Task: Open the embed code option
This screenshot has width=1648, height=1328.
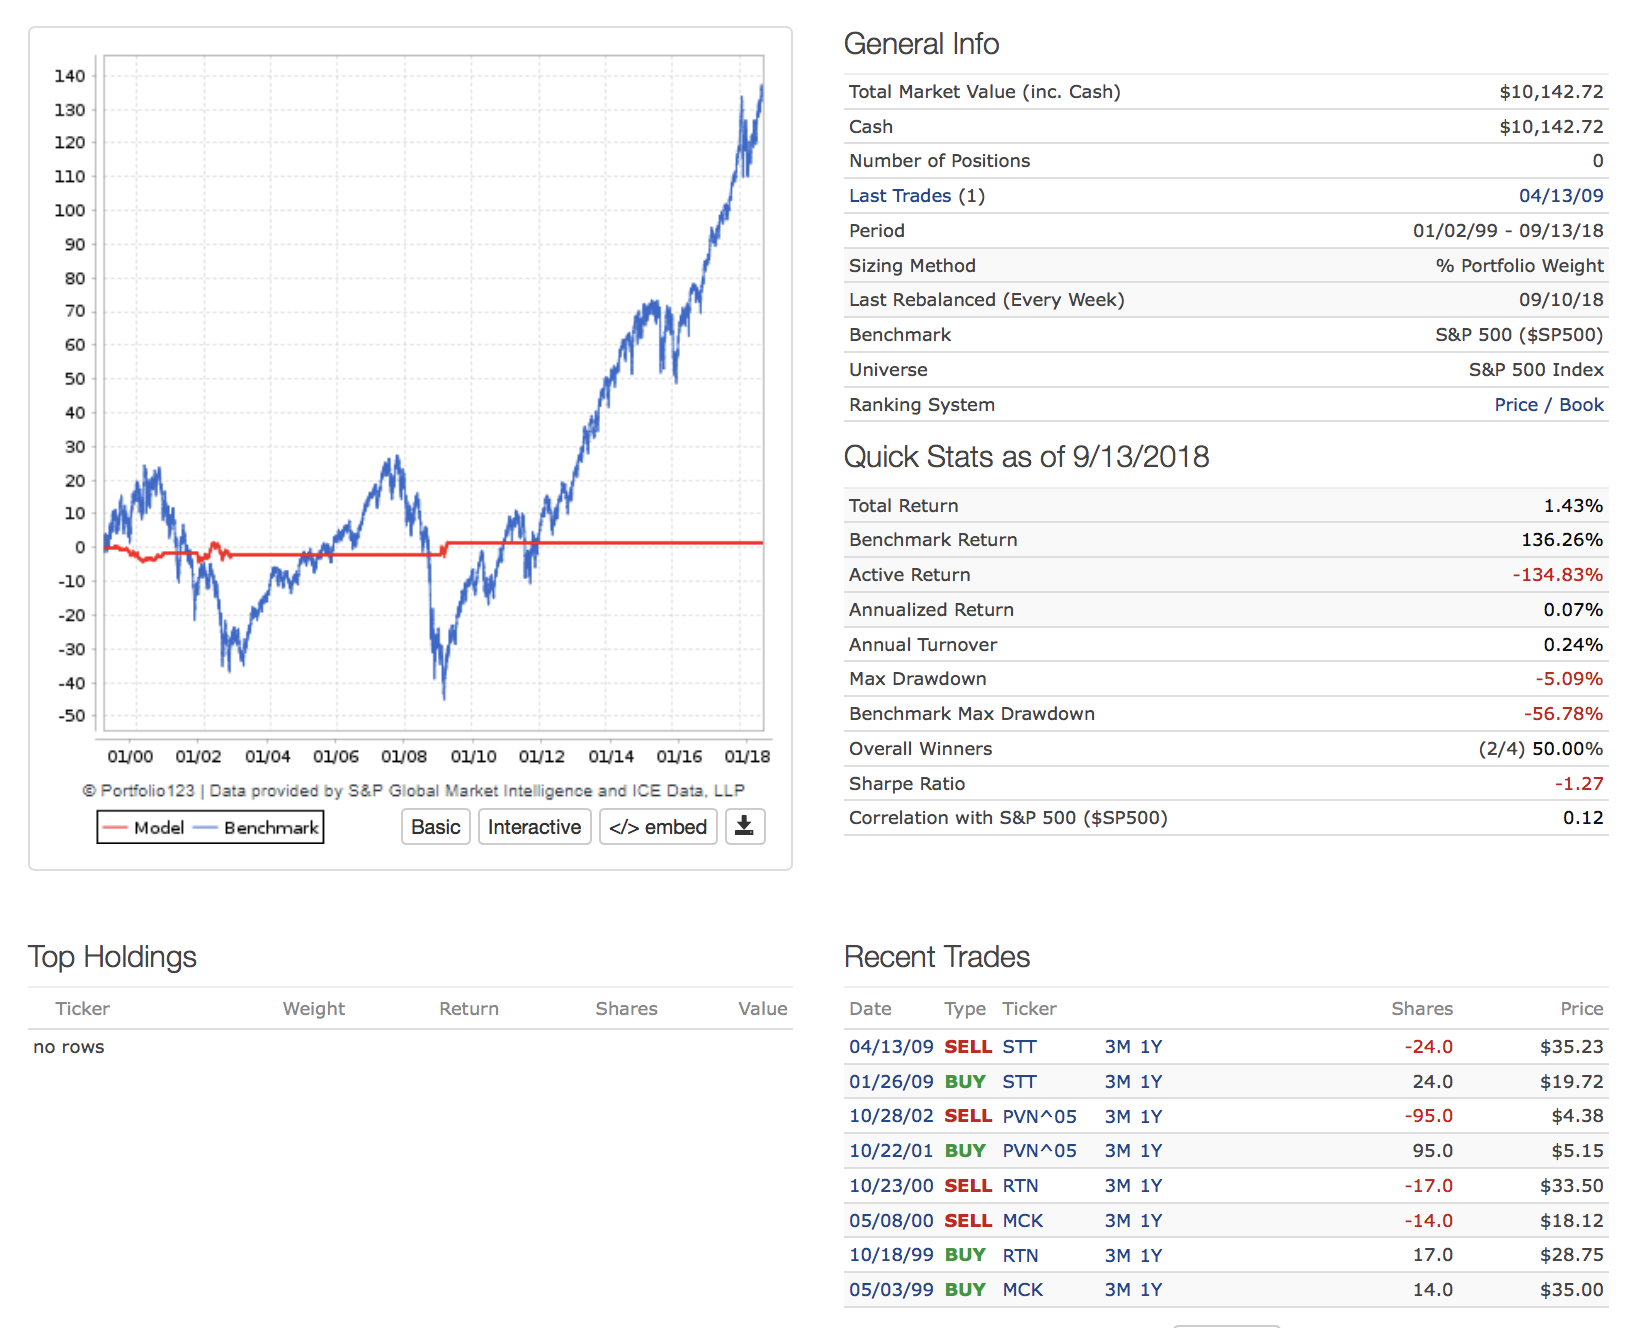Action: pos(658,827)
